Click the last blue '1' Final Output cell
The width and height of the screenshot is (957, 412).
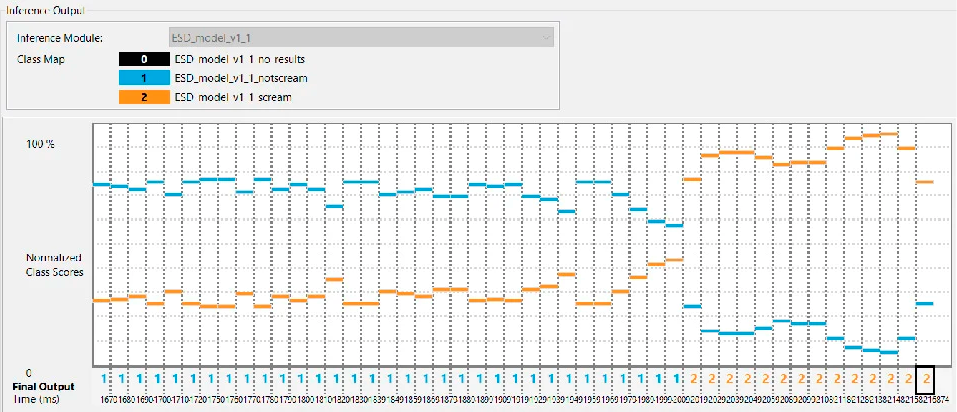pyautogui.click(x=674, y=379)
